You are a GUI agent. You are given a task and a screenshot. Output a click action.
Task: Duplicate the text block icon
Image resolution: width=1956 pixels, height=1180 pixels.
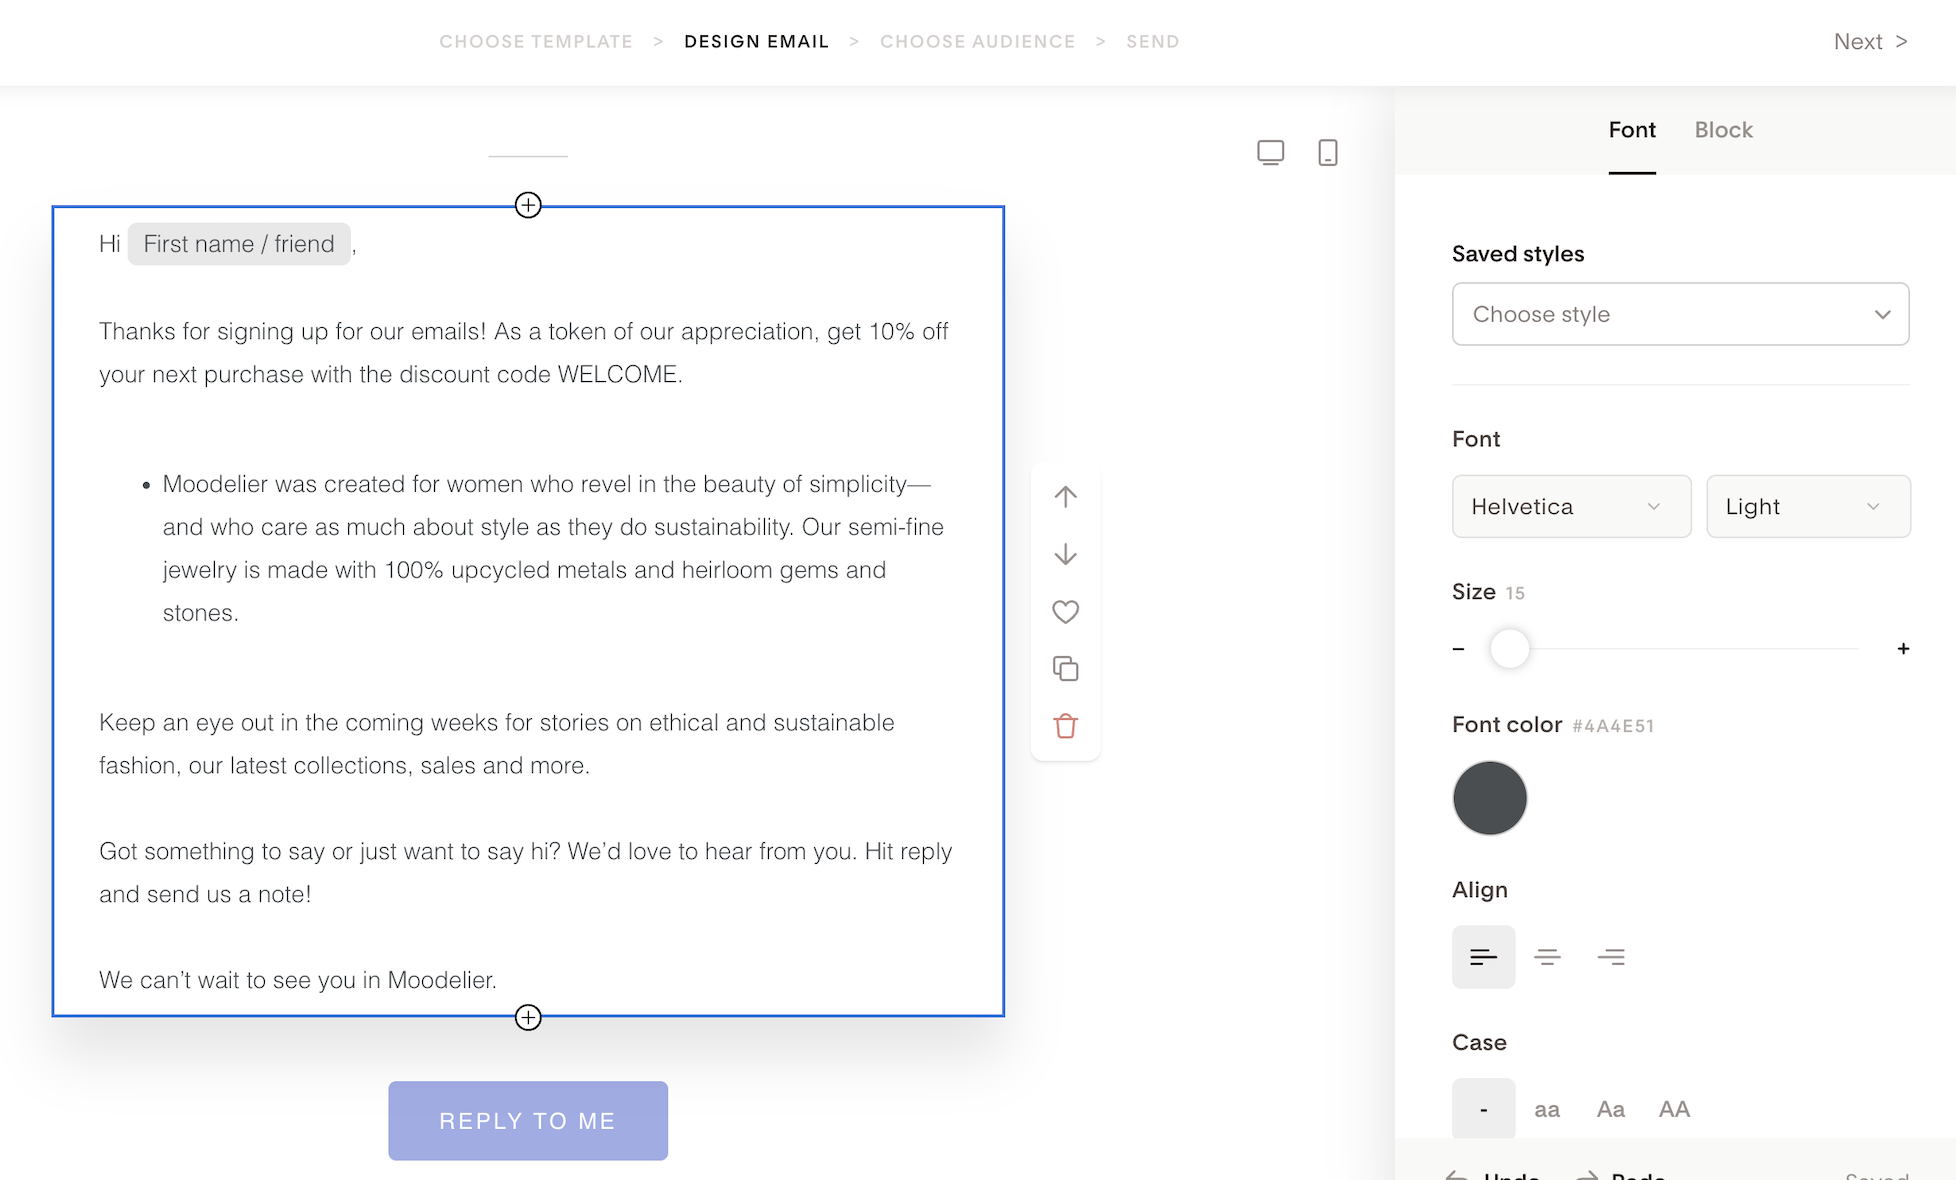[x=1065, y=669]
